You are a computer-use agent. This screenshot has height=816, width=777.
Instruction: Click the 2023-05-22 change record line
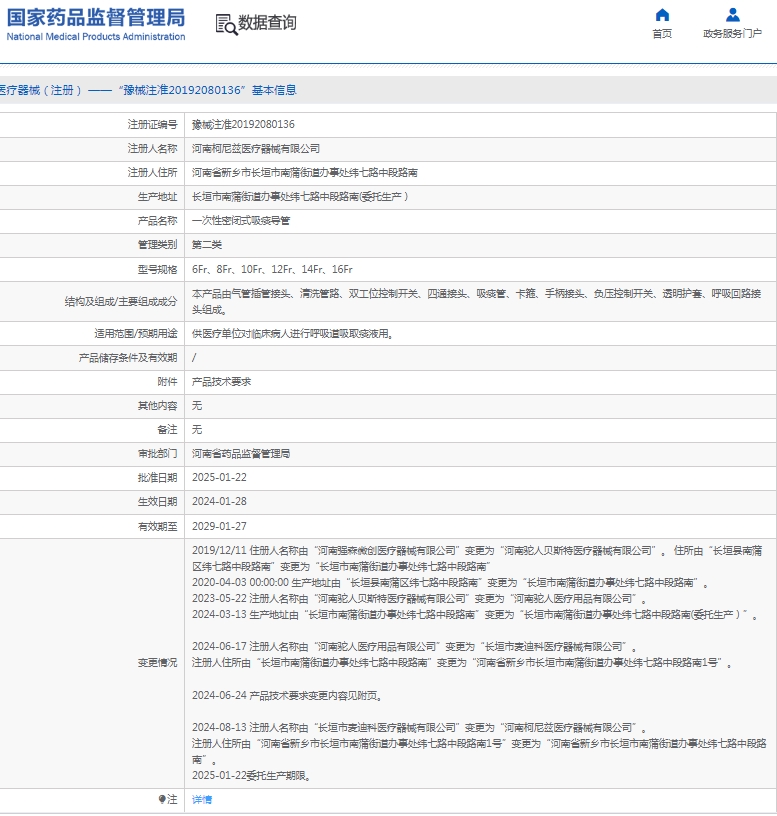(x=419, y=598)
